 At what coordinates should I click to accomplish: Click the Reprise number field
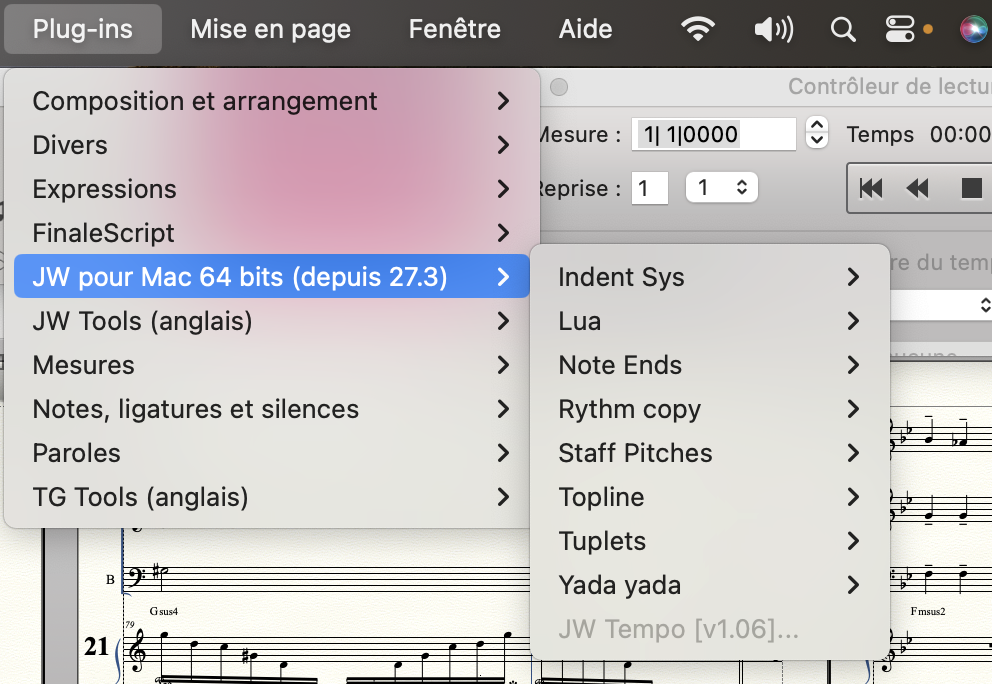[650, 188]
